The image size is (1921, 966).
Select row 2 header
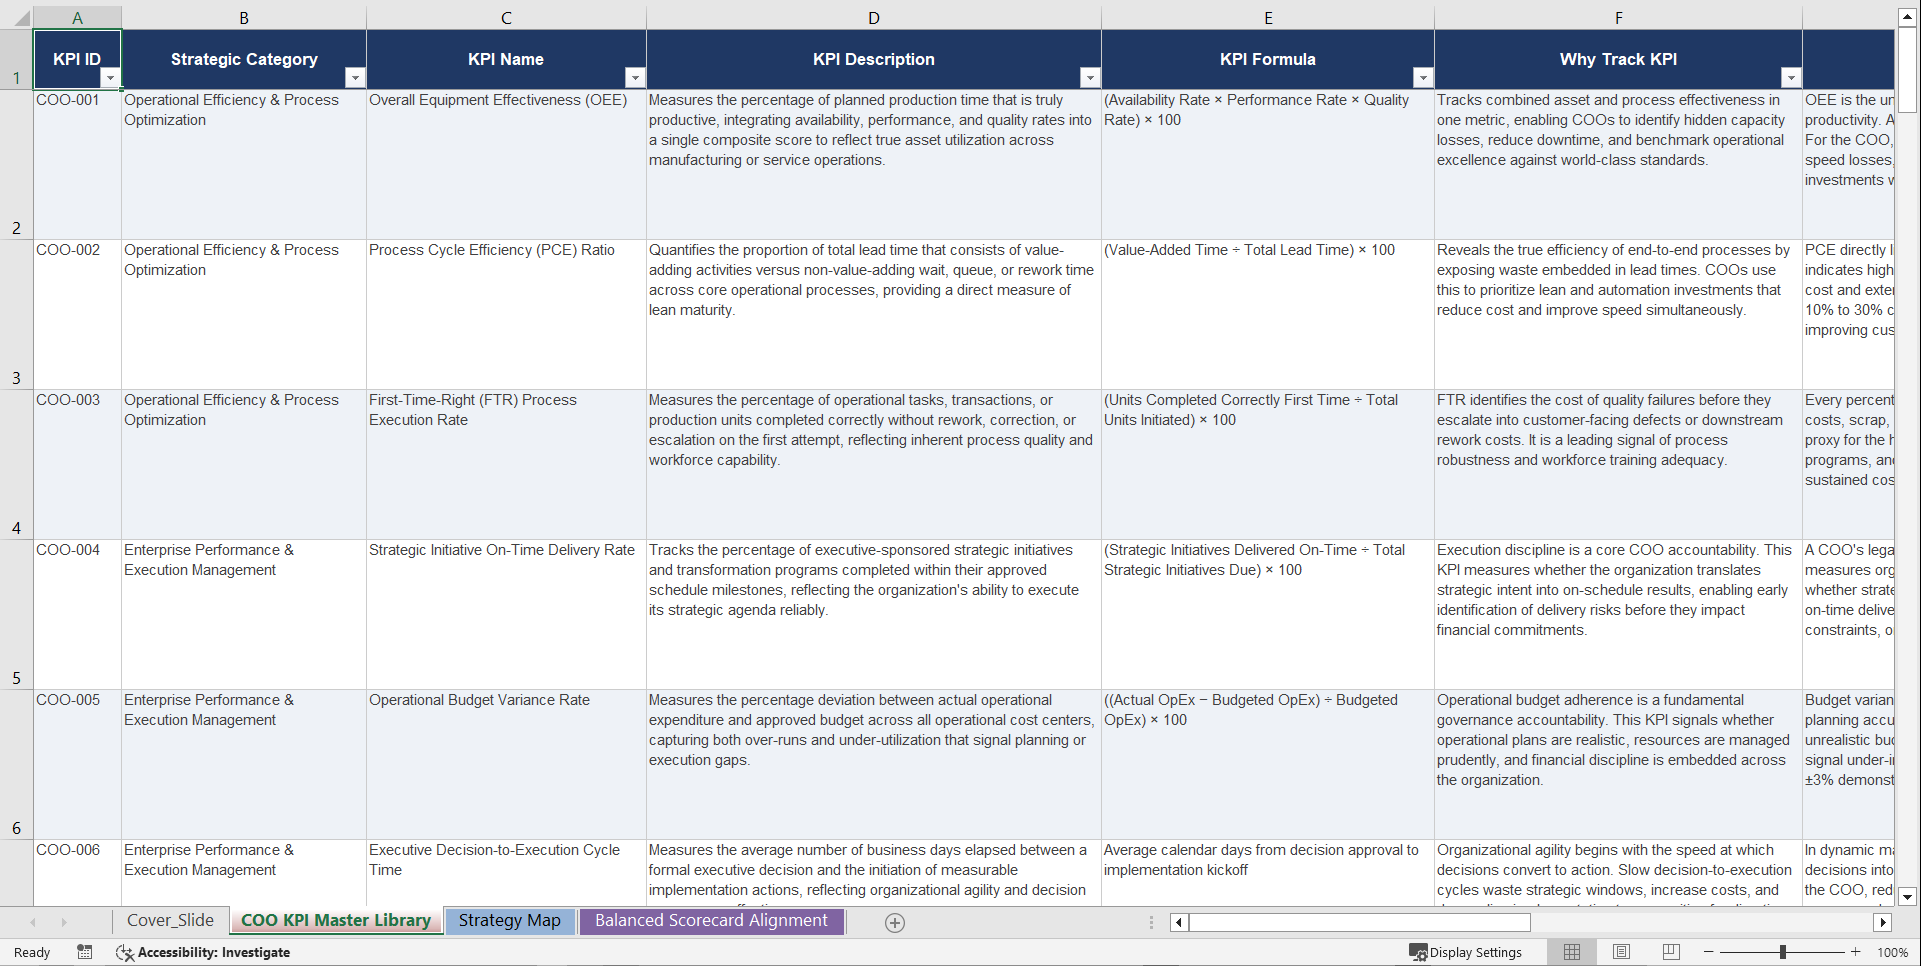pos(16,164)
